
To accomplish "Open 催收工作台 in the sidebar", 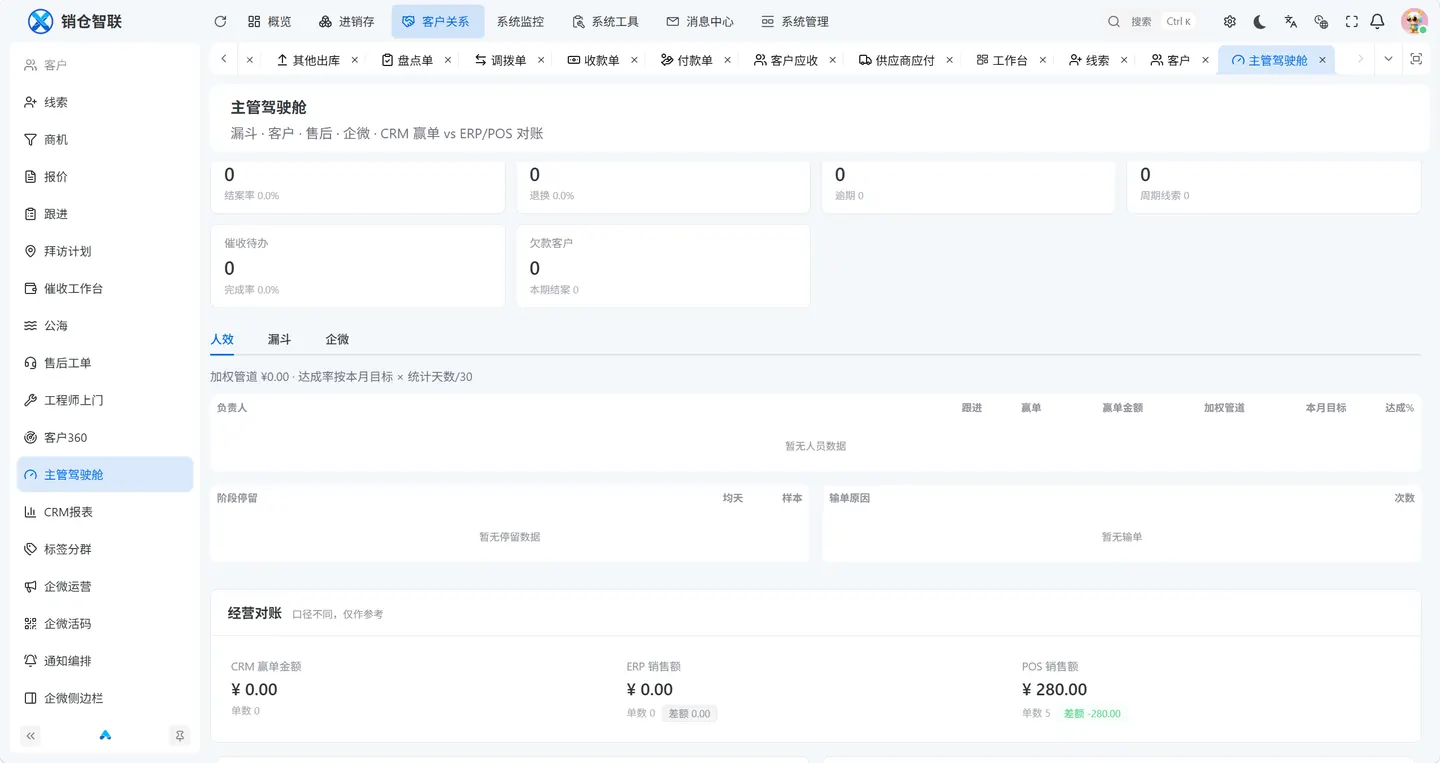I will [105, 289].
